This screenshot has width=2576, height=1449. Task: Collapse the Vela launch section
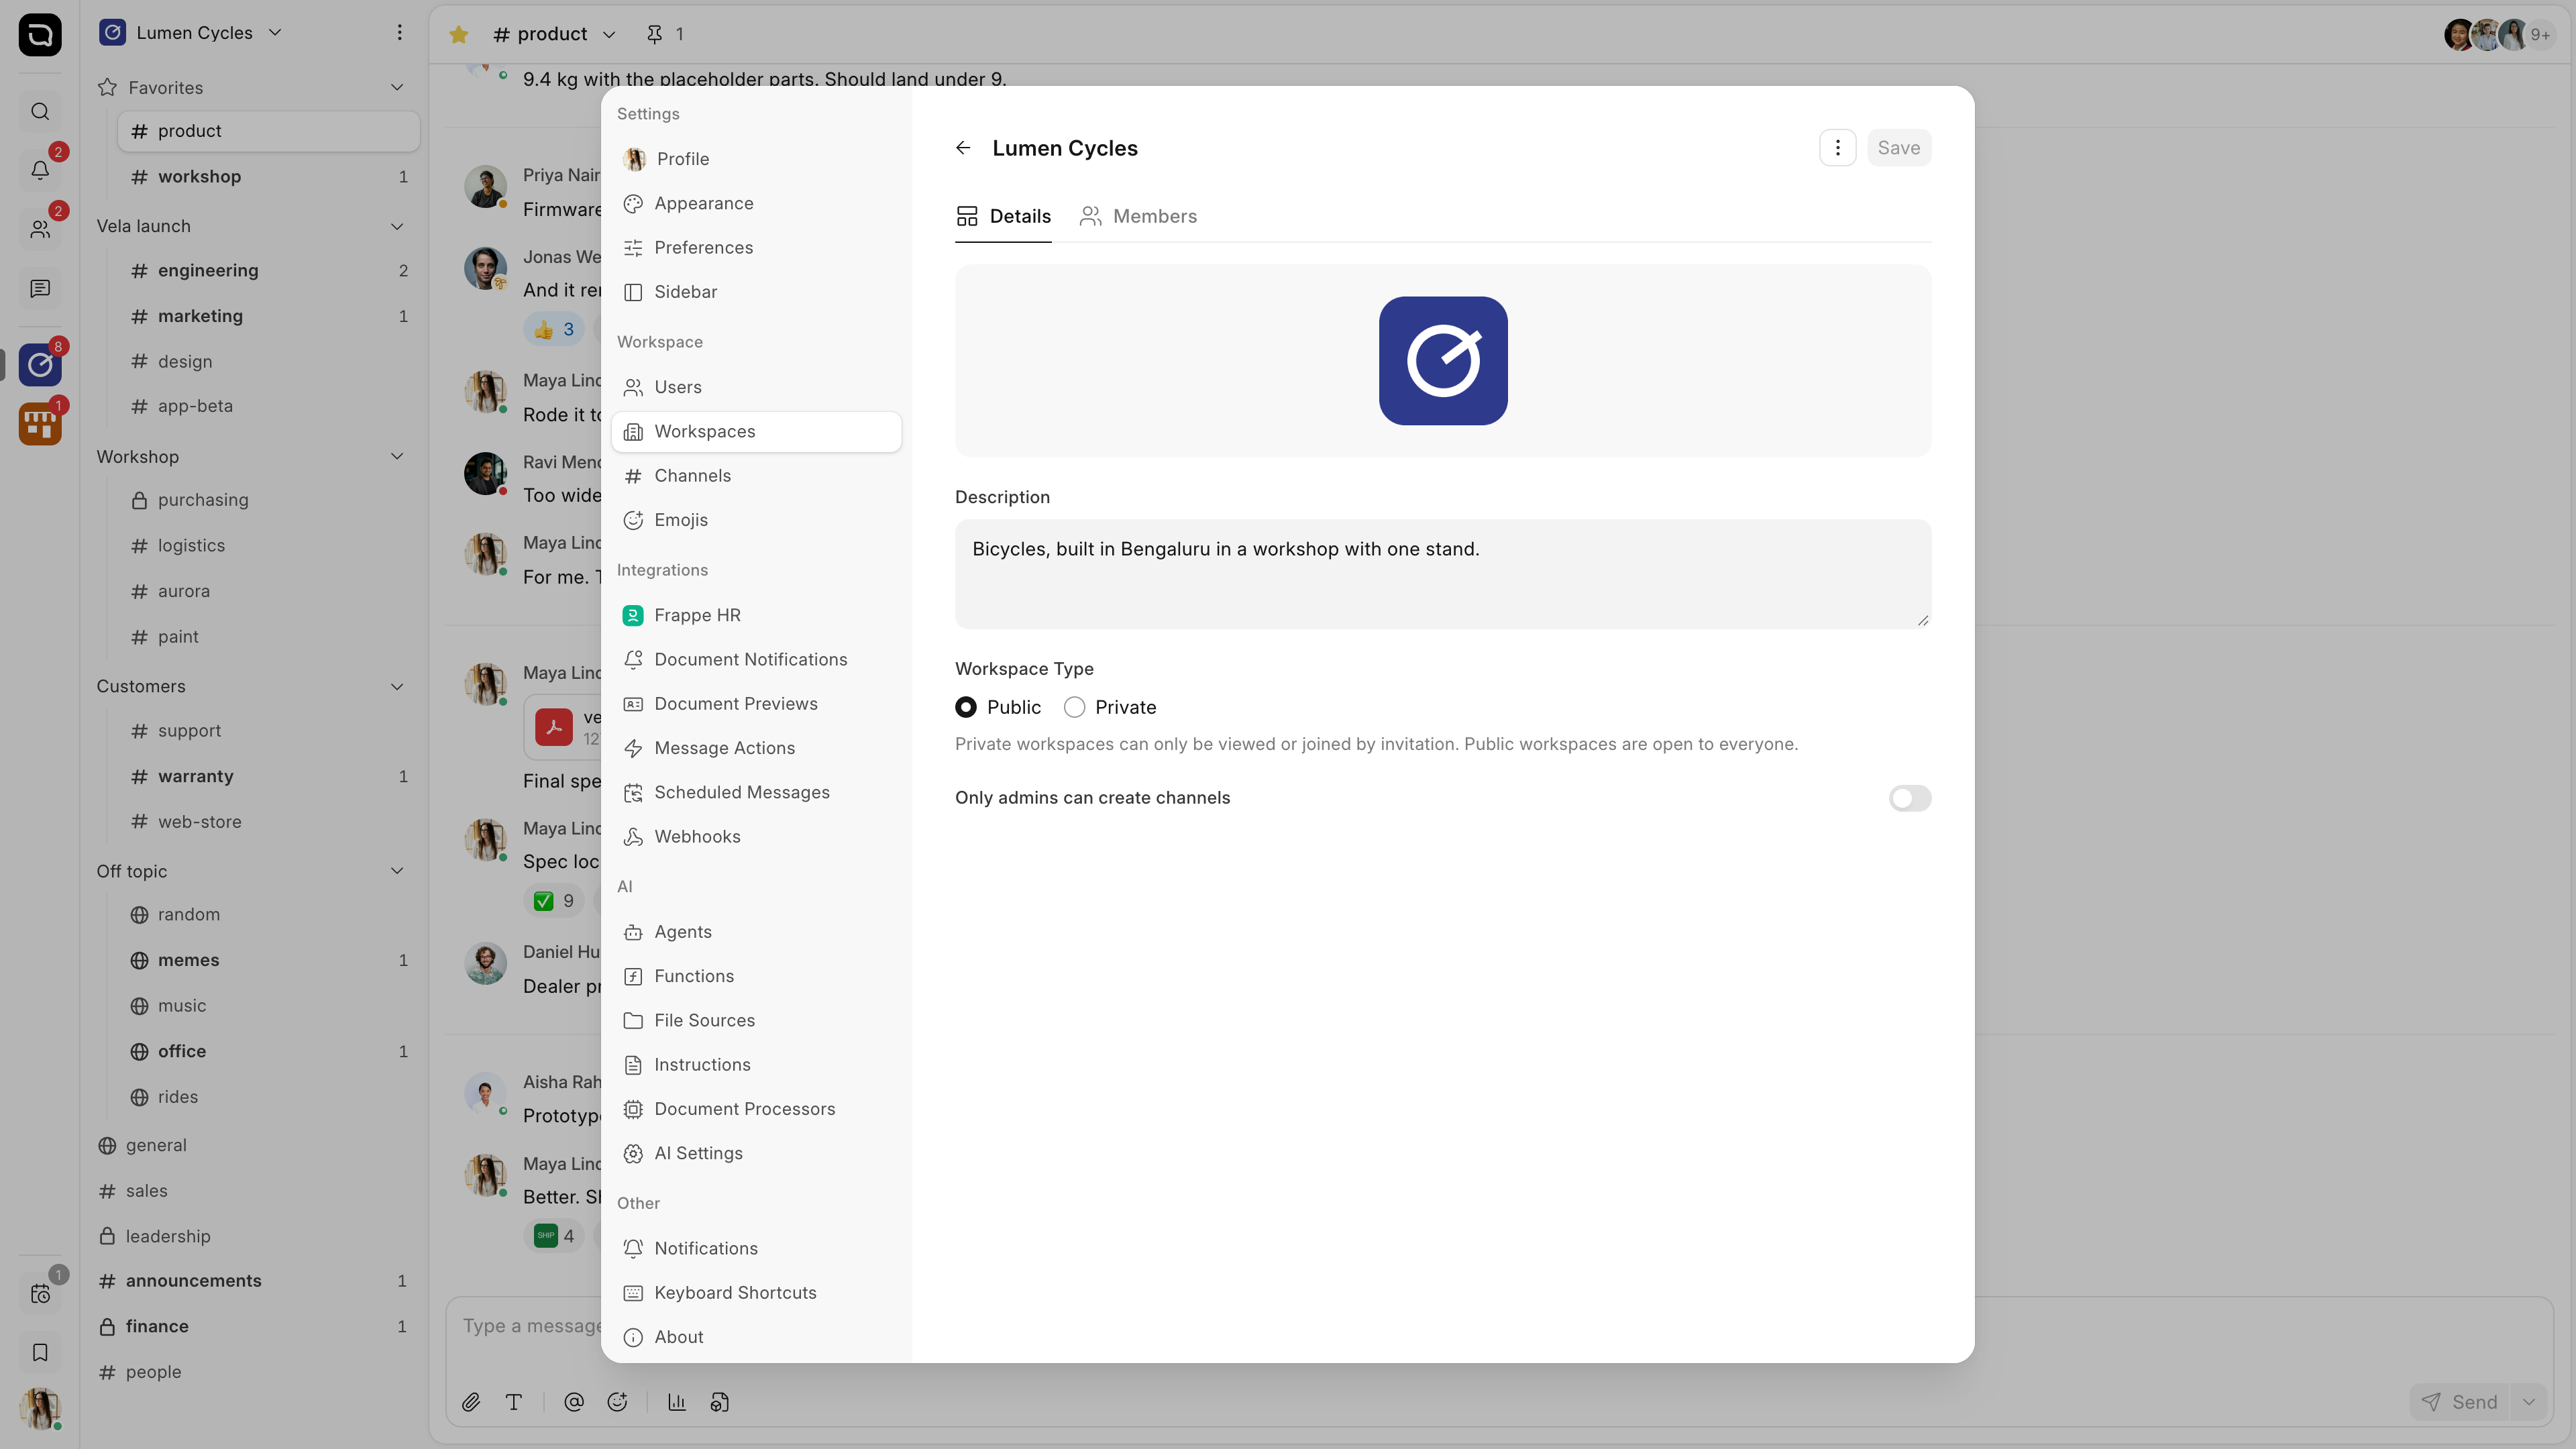397,226
